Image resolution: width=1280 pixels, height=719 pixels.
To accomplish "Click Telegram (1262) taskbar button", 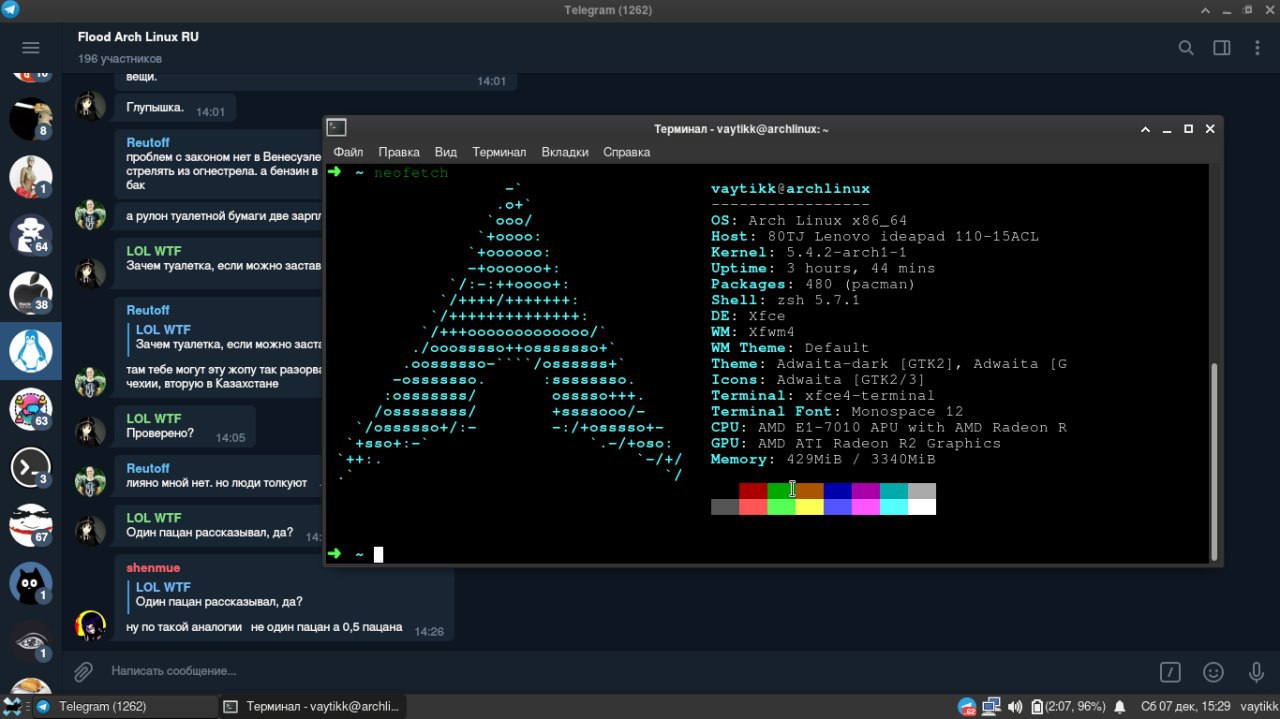I will (126, 706).
